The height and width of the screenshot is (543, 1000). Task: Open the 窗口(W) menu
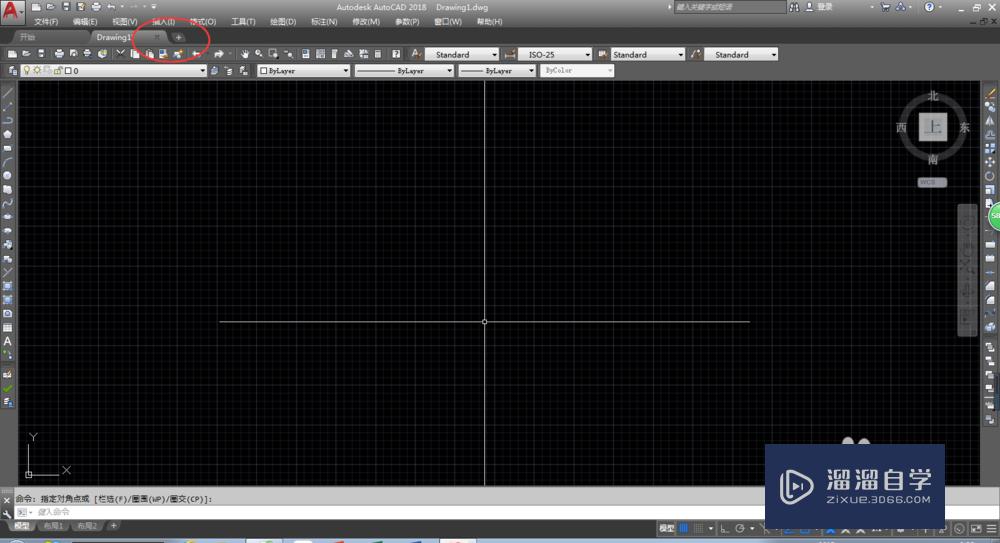[448, 22]
